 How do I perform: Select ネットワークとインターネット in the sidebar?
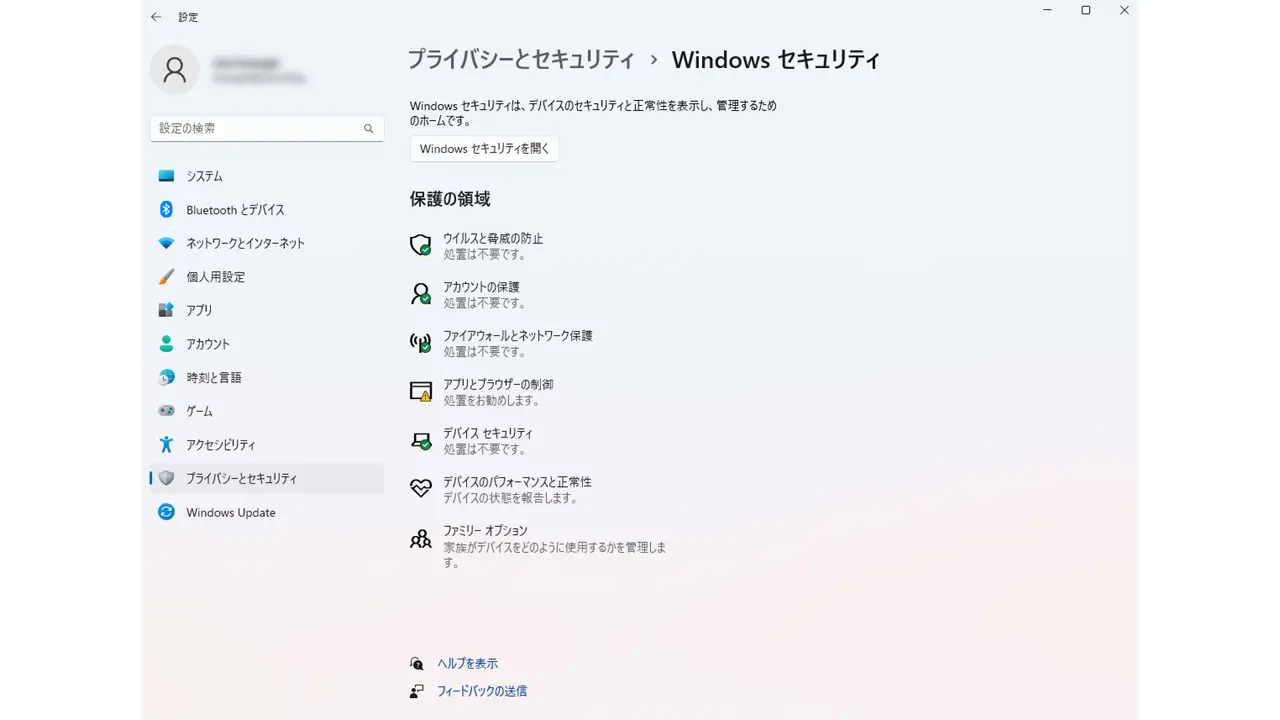(x=245, y=243)
